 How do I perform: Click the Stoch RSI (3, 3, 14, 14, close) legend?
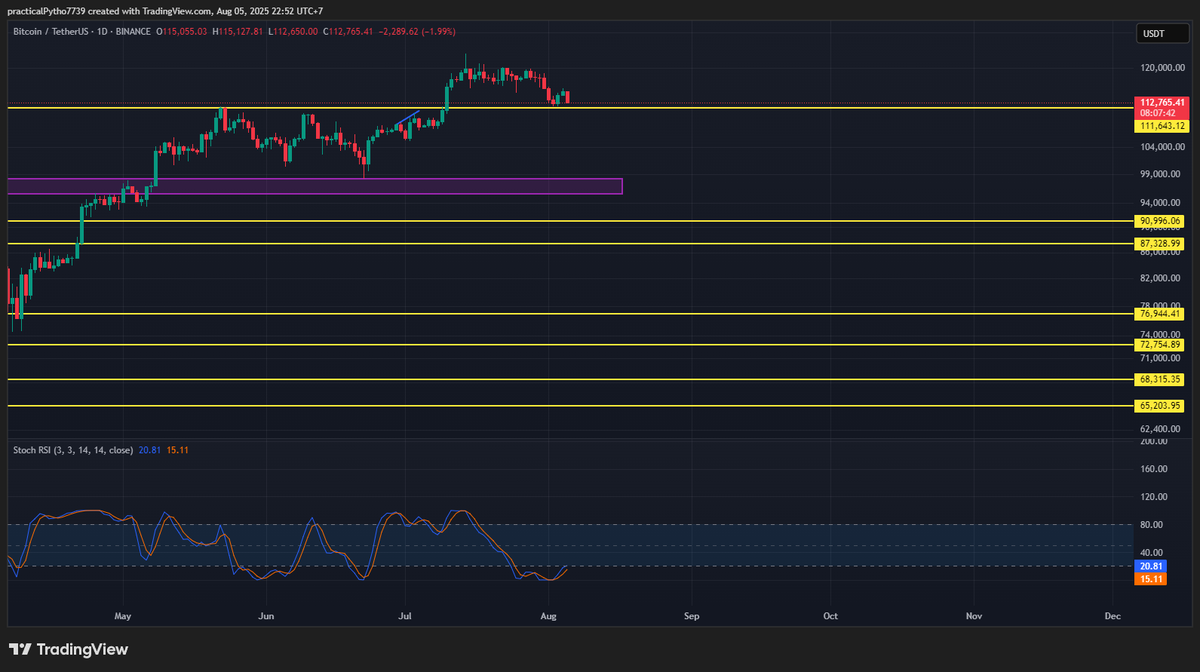tap(73, 450)
